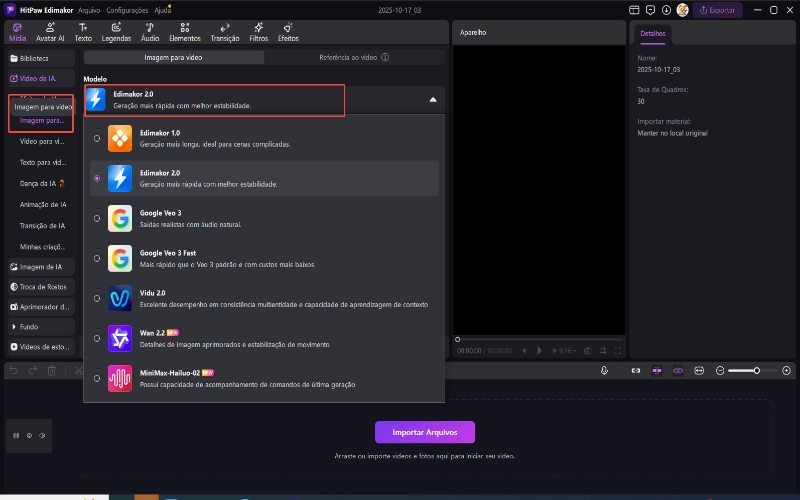Open the Ajuda menu
This screenshot has width=800, height=500.
tap(162, 10)
